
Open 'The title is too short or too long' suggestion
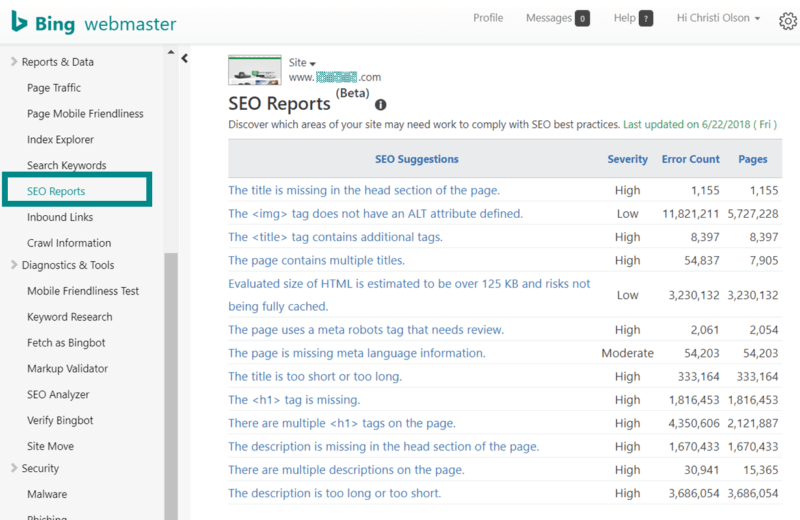[x=315, y=377]
